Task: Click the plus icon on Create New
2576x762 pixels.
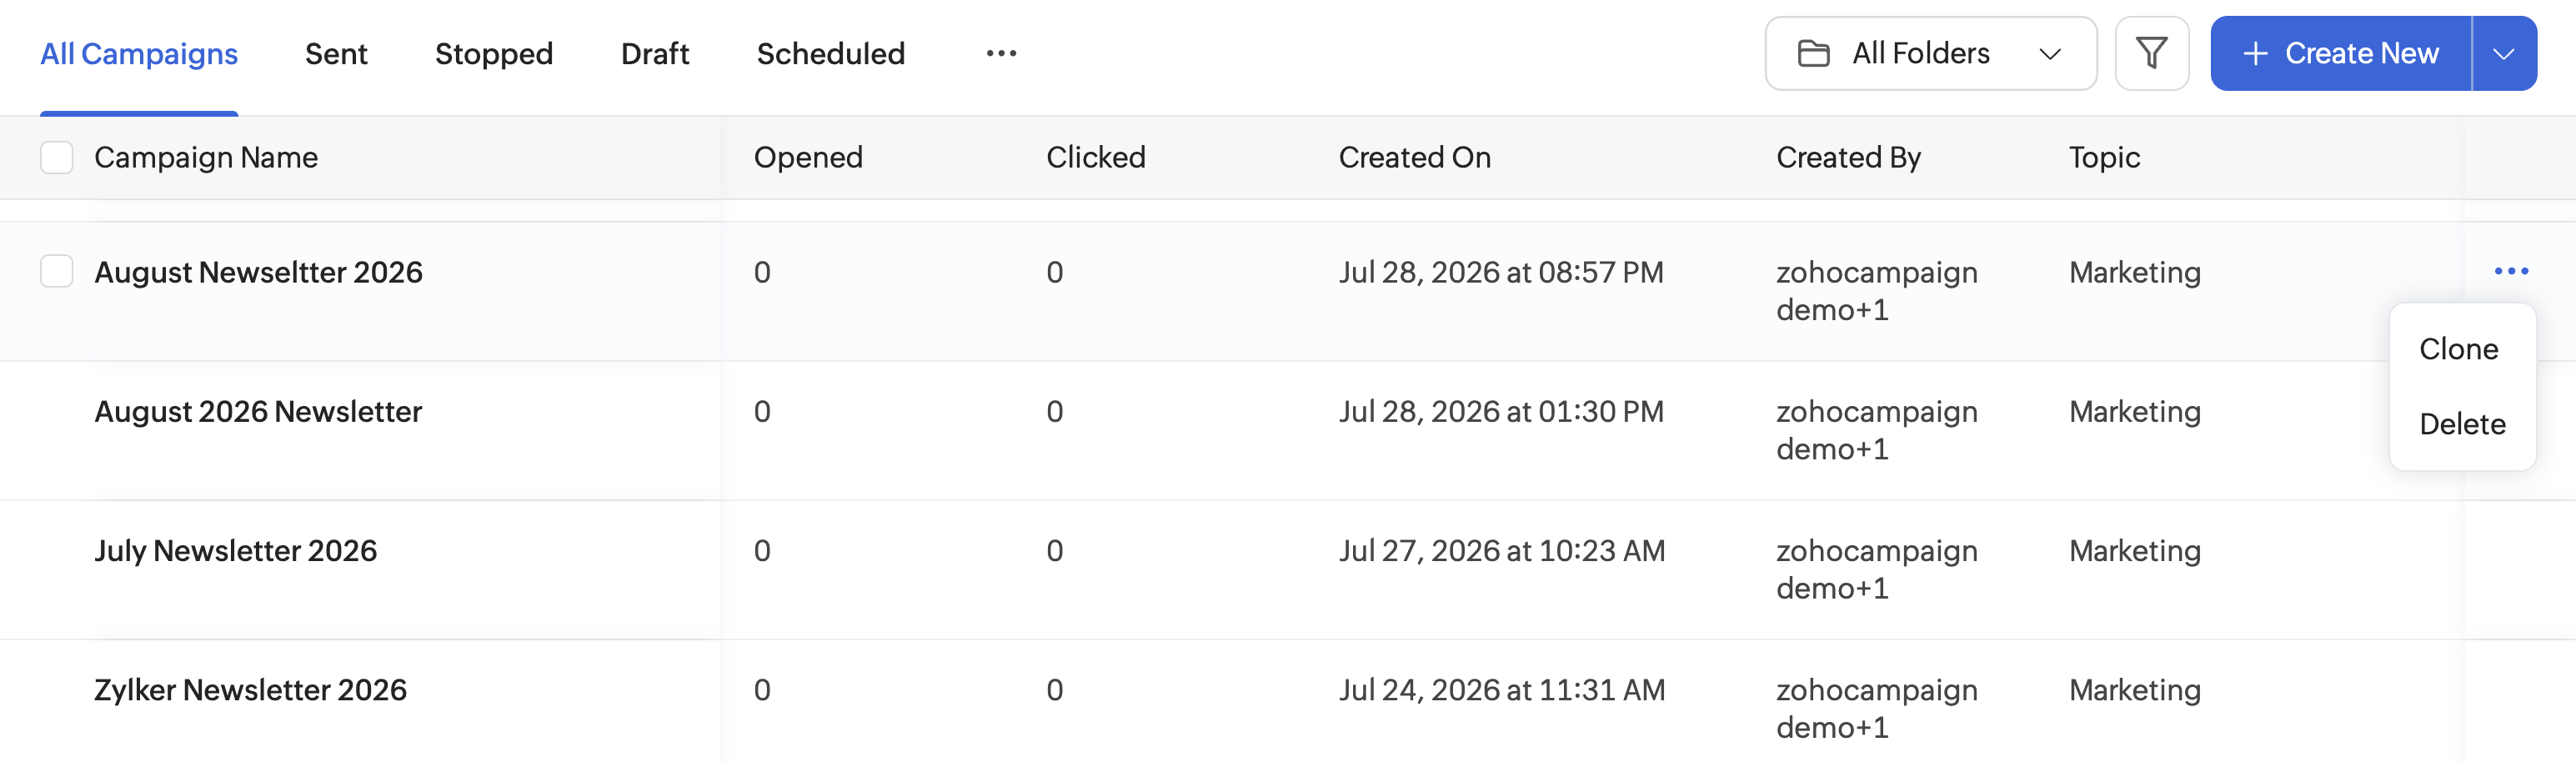Action: 2255,53
